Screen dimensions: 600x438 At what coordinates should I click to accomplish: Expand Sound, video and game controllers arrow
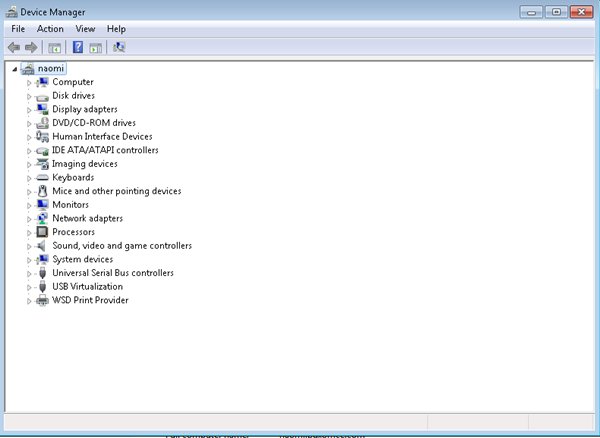click(29, 246)
